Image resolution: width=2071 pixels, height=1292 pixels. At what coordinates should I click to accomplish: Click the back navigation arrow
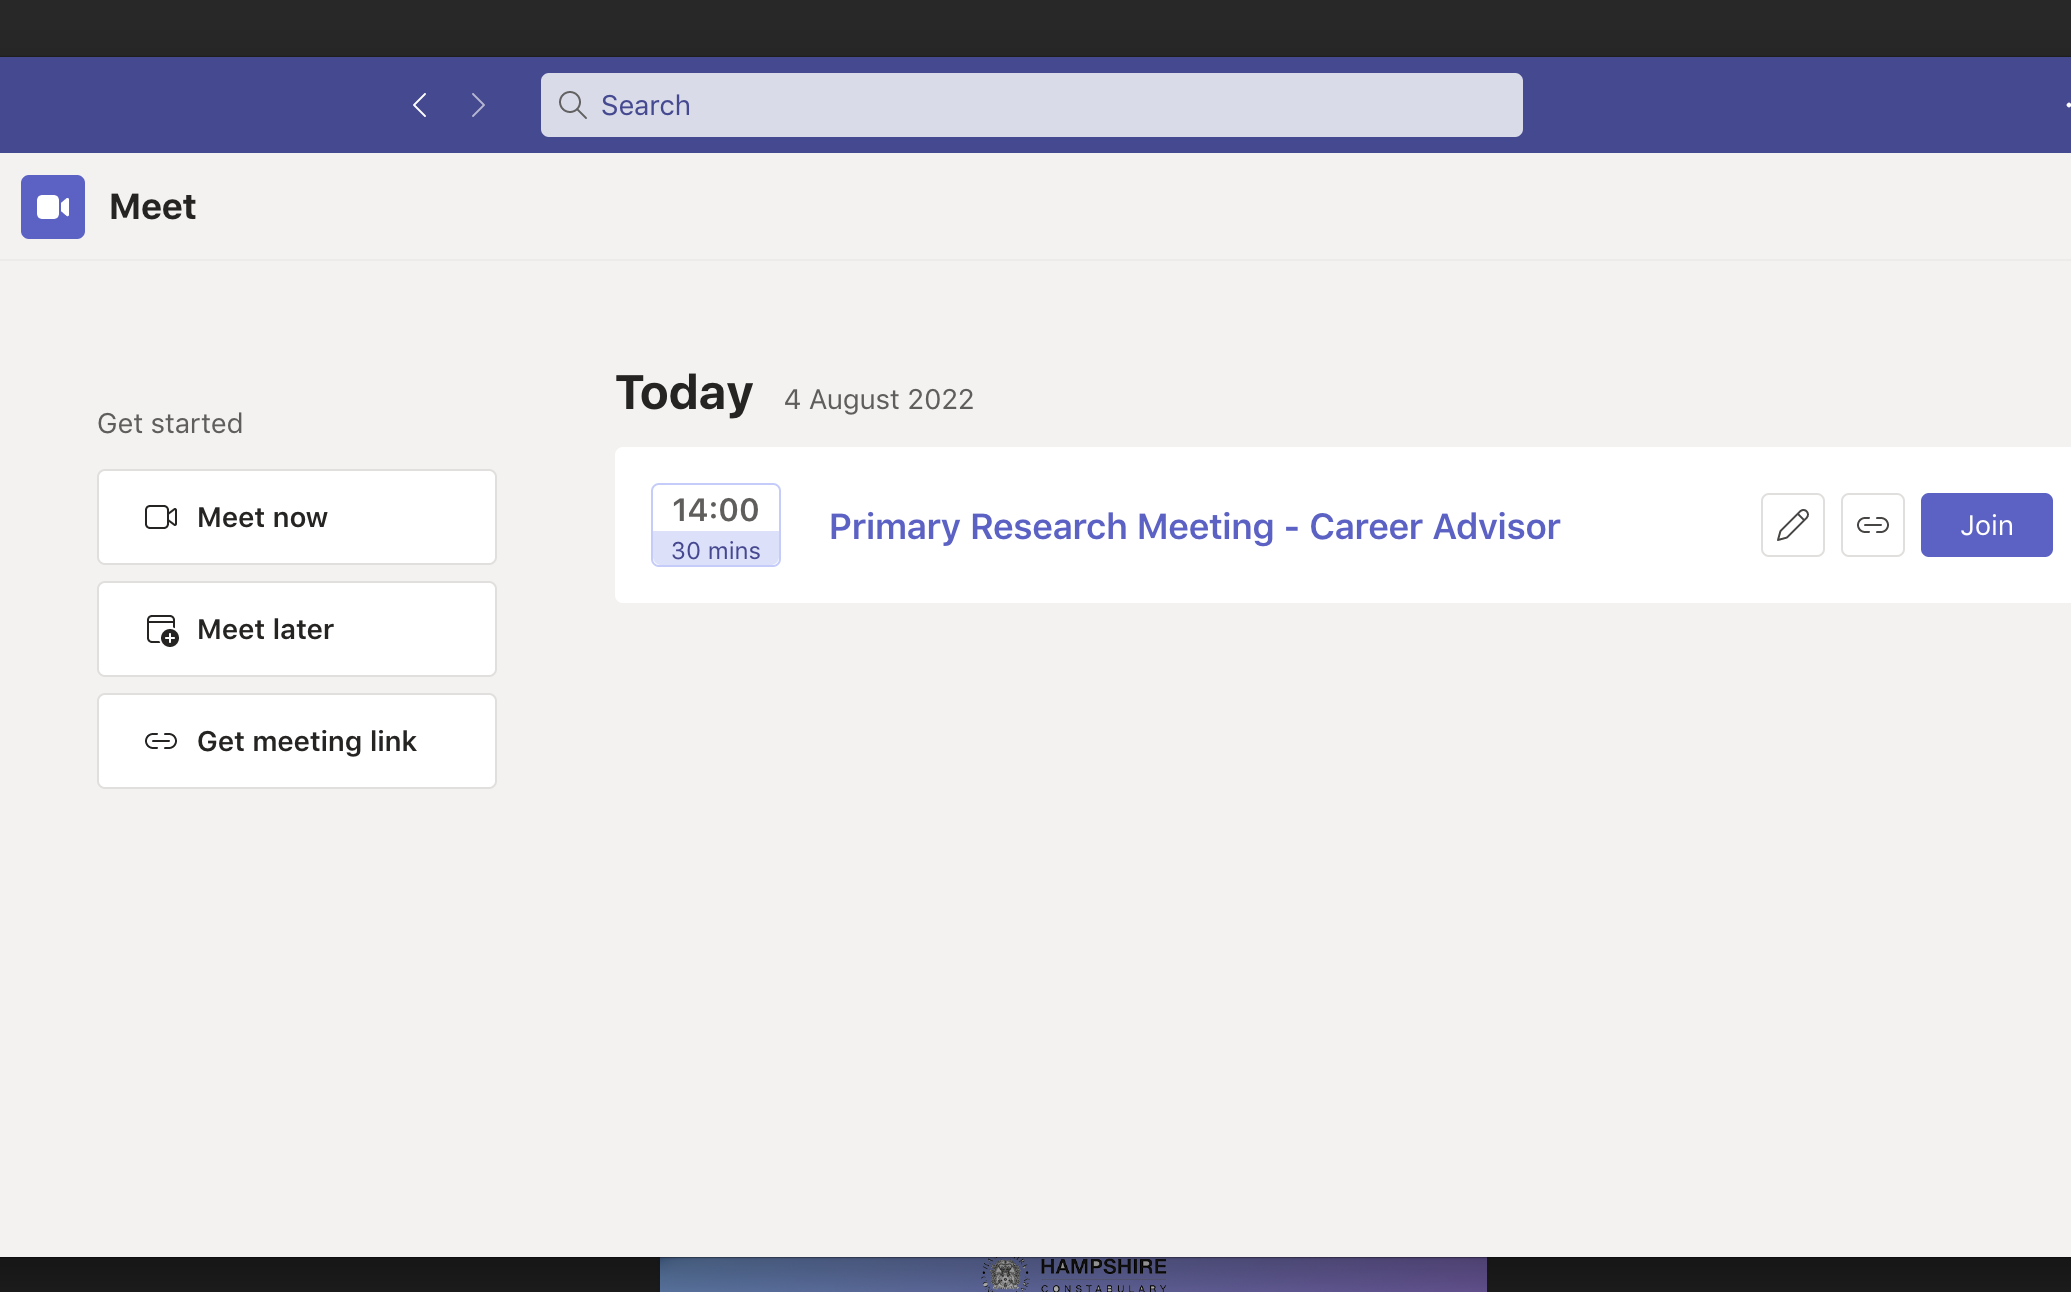420,105
